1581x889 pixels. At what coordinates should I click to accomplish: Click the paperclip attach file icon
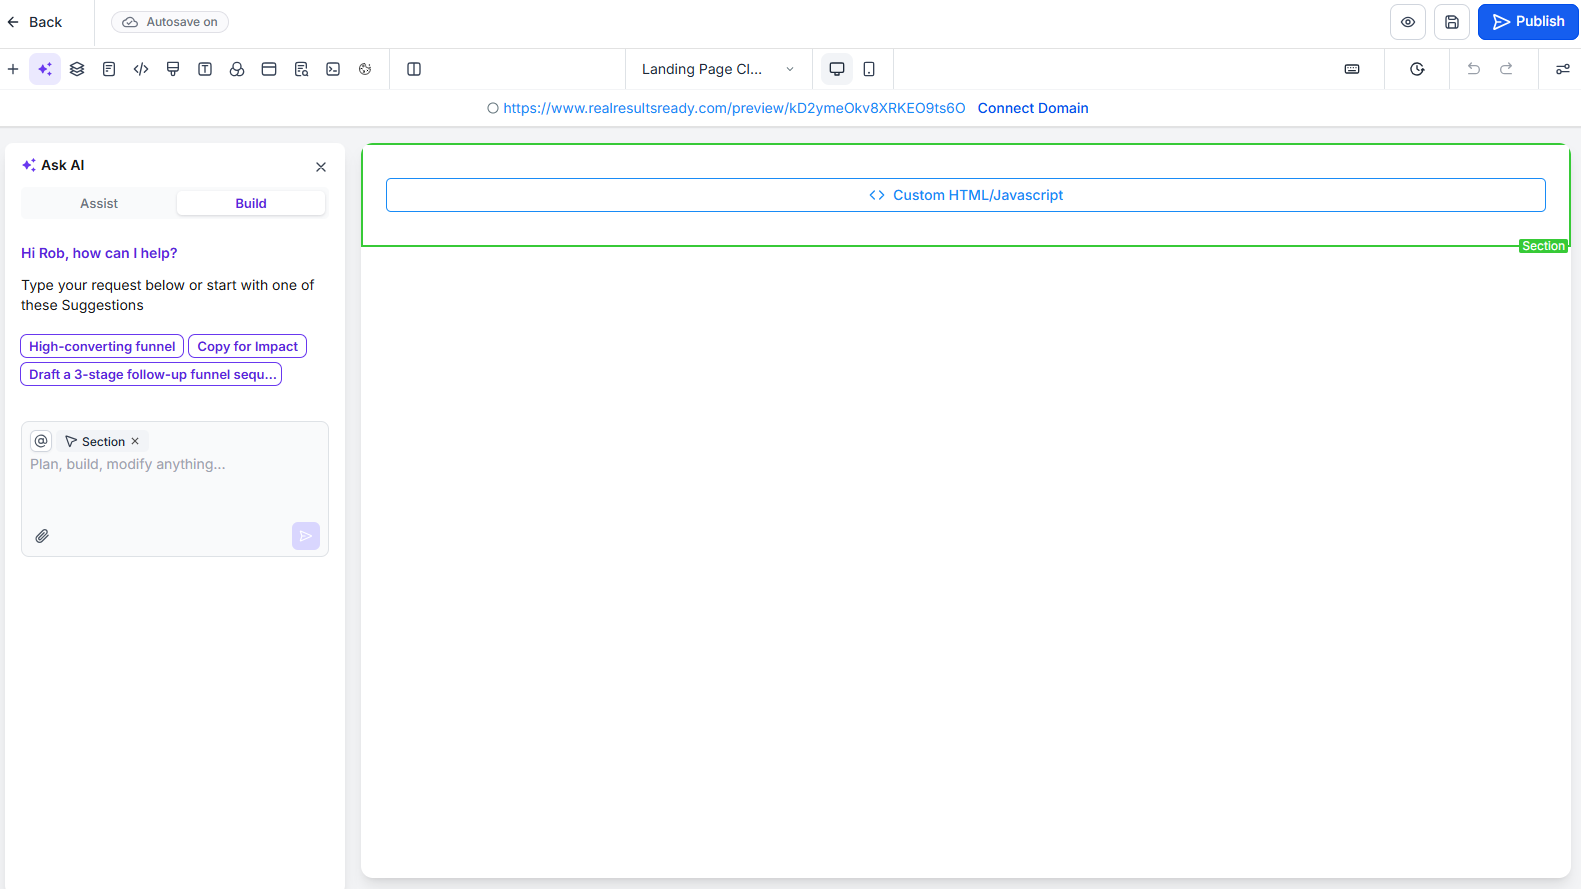42,536
